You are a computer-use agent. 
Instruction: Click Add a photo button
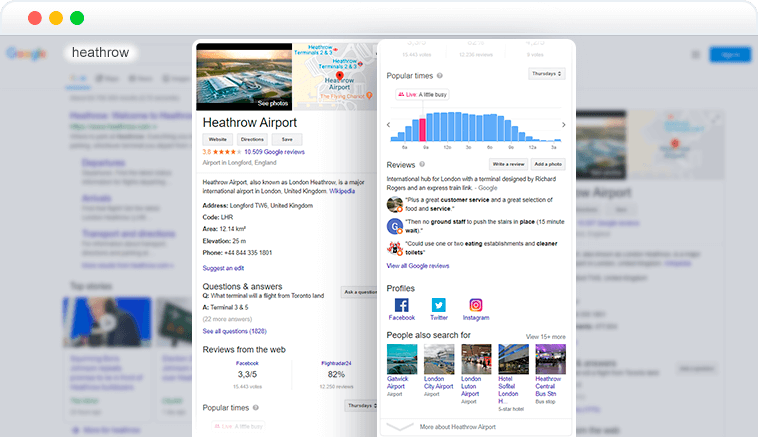coord(548,164)
